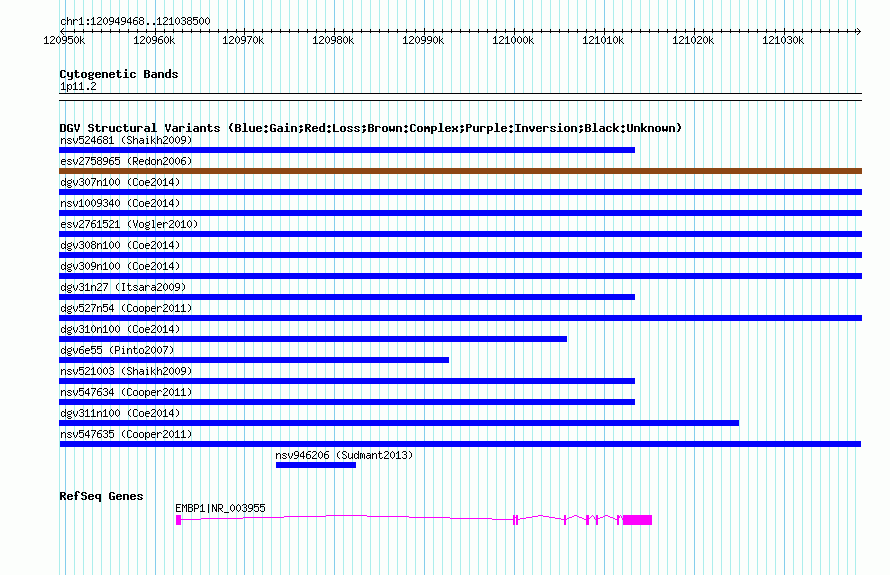This screenshot has height=575, width=890.
Task: Open dgv308n100 (Coe2014) entry
Action: (x=120, y=245)
